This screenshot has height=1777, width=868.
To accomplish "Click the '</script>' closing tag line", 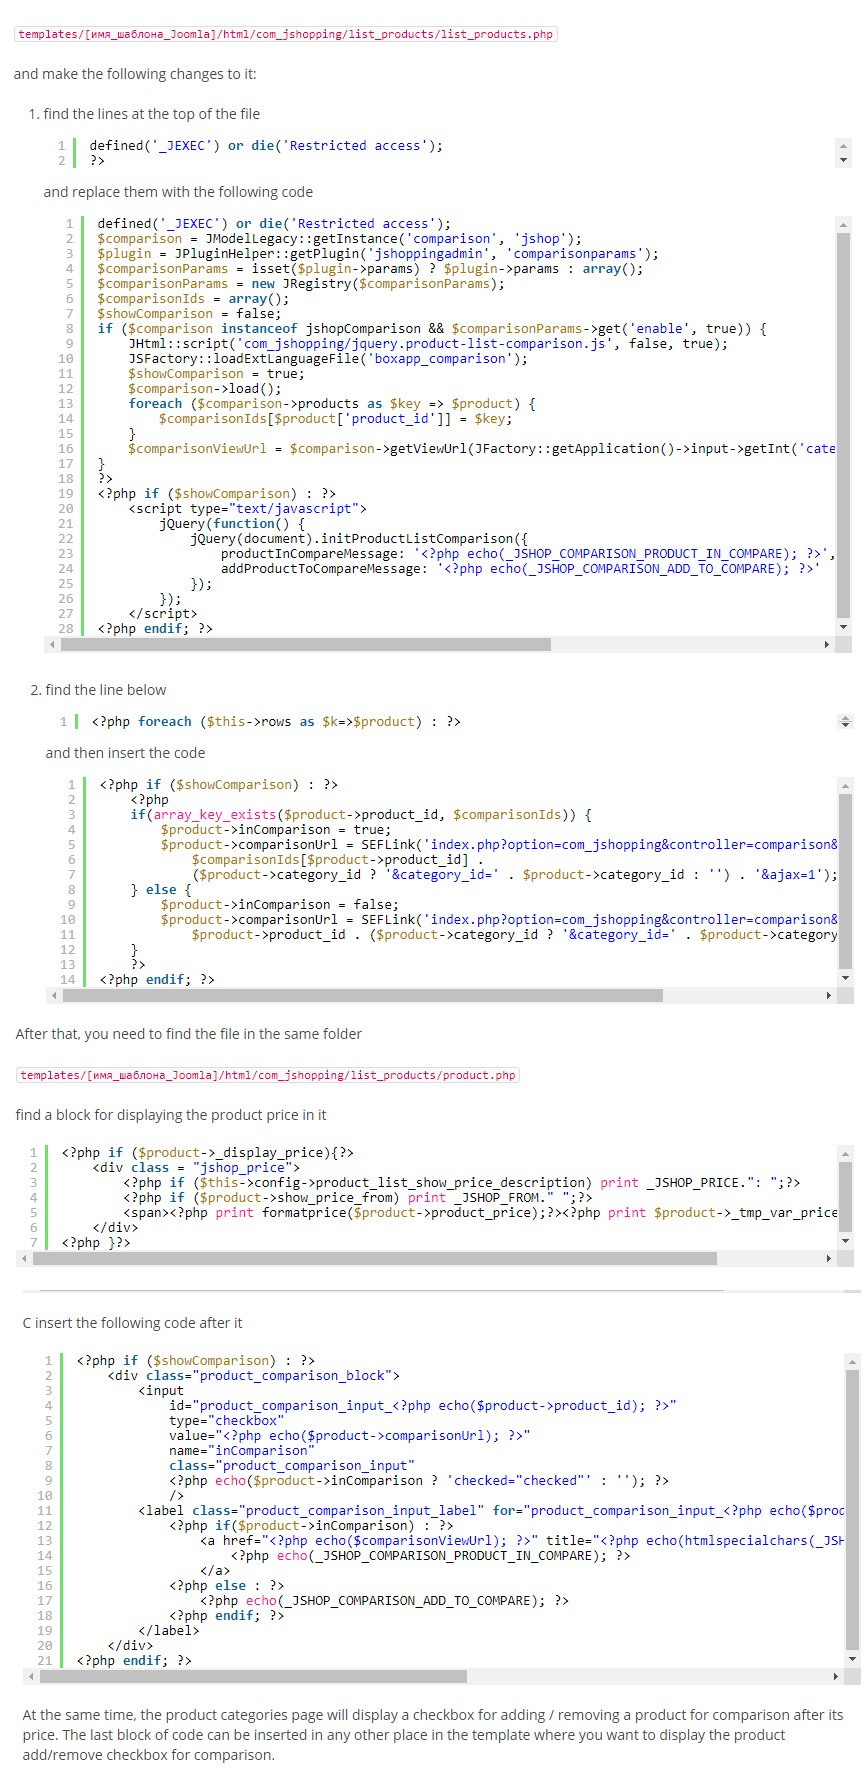I will (x=163, y=614).
